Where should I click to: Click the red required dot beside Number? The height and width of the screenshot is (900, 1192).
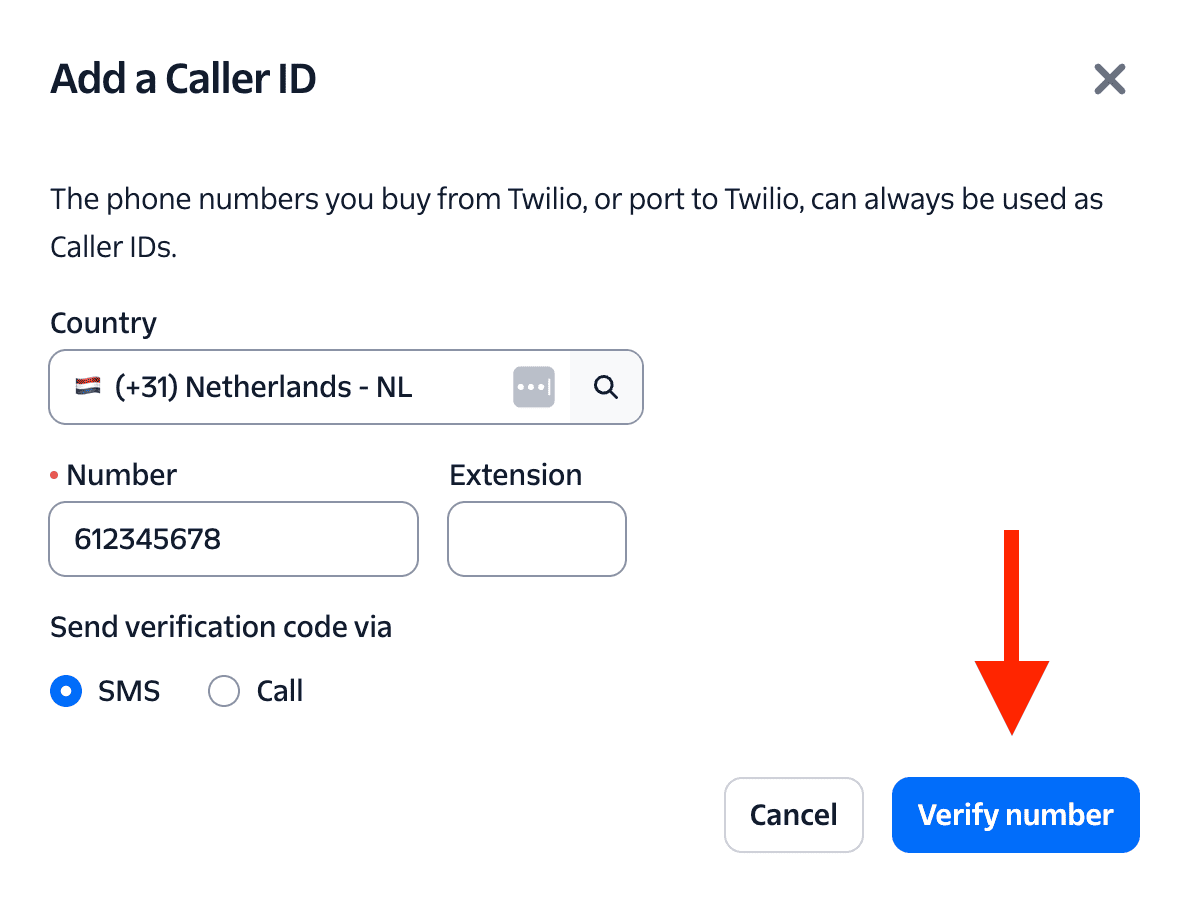pos(55,475)
